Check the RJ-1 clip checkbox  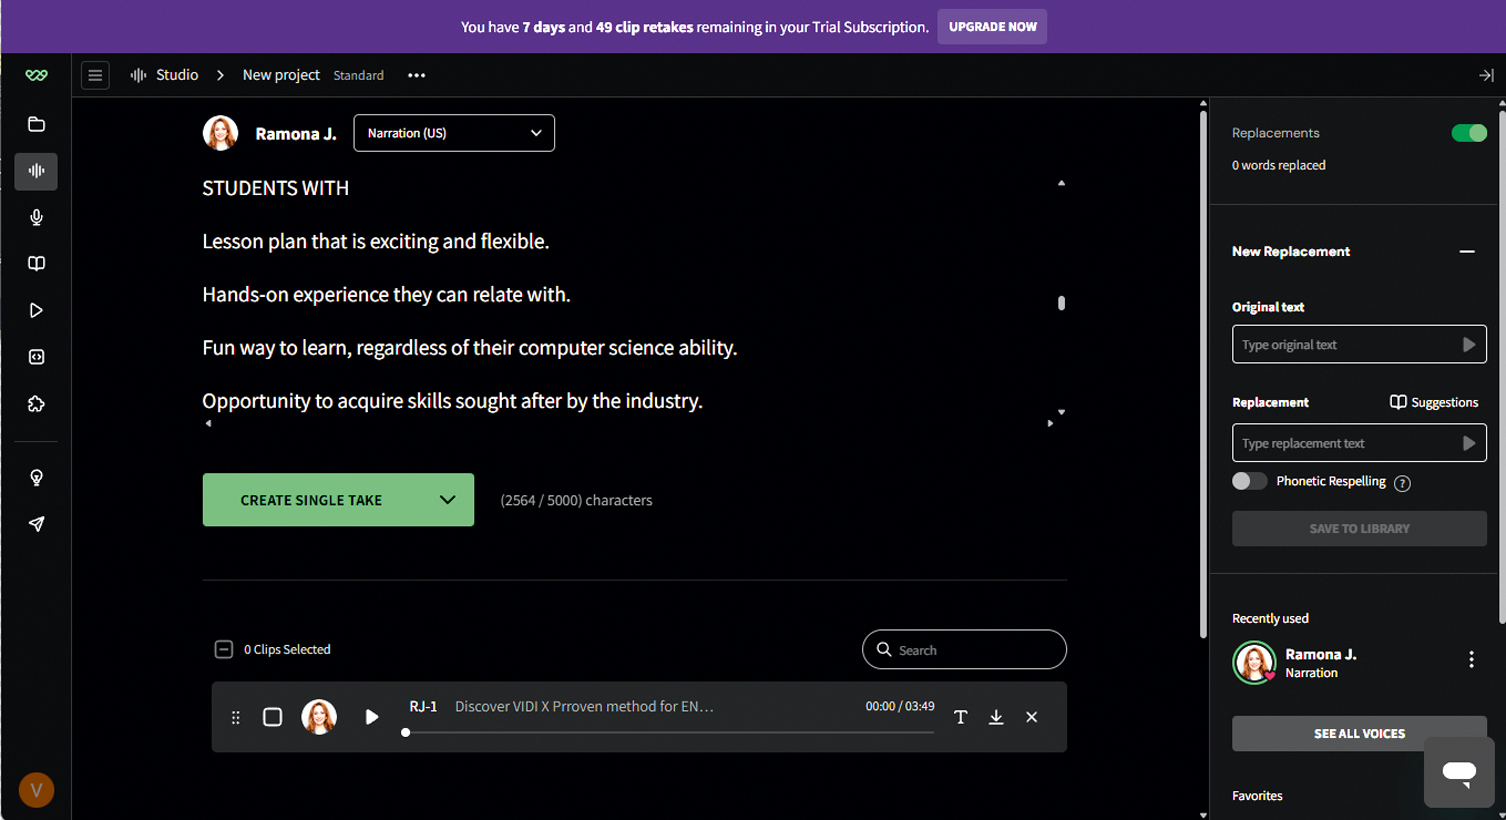point(272,717)
